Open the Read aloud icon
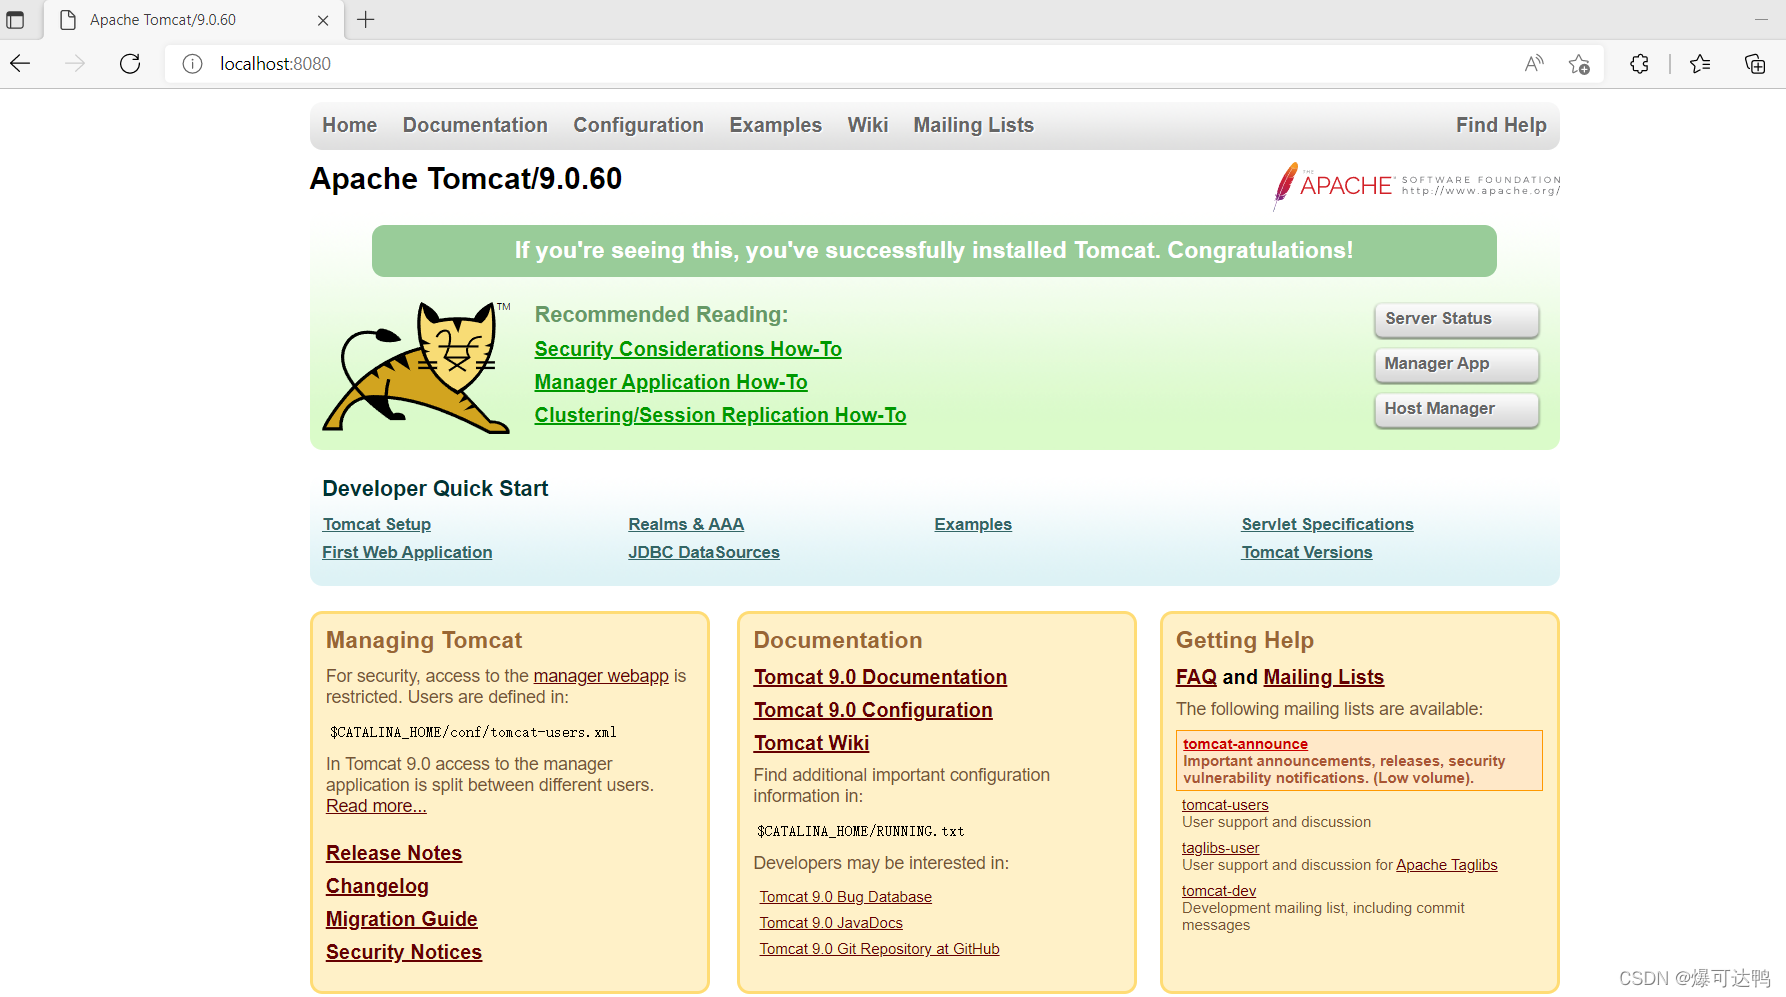The height and width of the screenshot is (997, 1786). click(x=1534, y=64)
